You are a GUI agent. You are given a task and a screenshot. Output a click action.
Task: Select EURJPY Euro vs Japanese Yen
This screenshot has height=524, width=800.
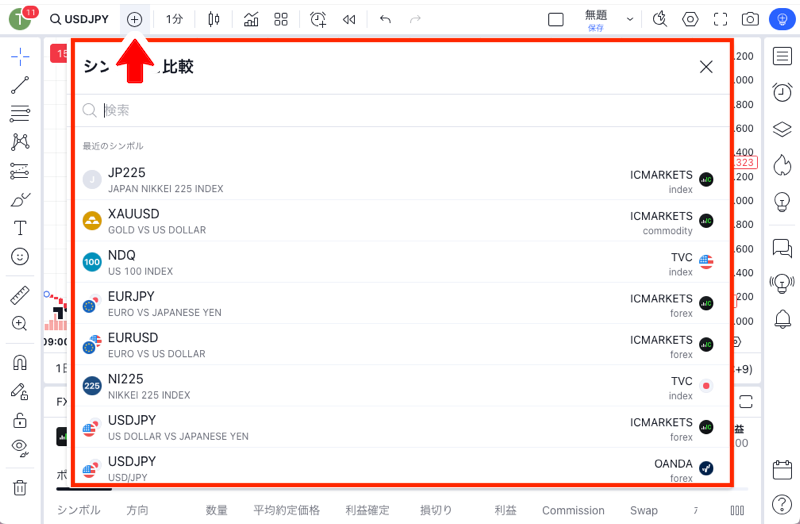(x=402, y=304)
